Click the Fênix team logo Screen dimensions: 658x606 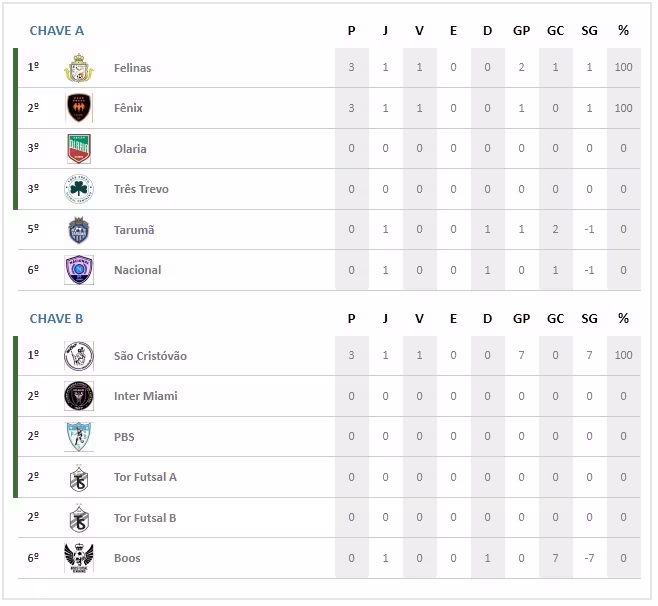coord(79,108)
